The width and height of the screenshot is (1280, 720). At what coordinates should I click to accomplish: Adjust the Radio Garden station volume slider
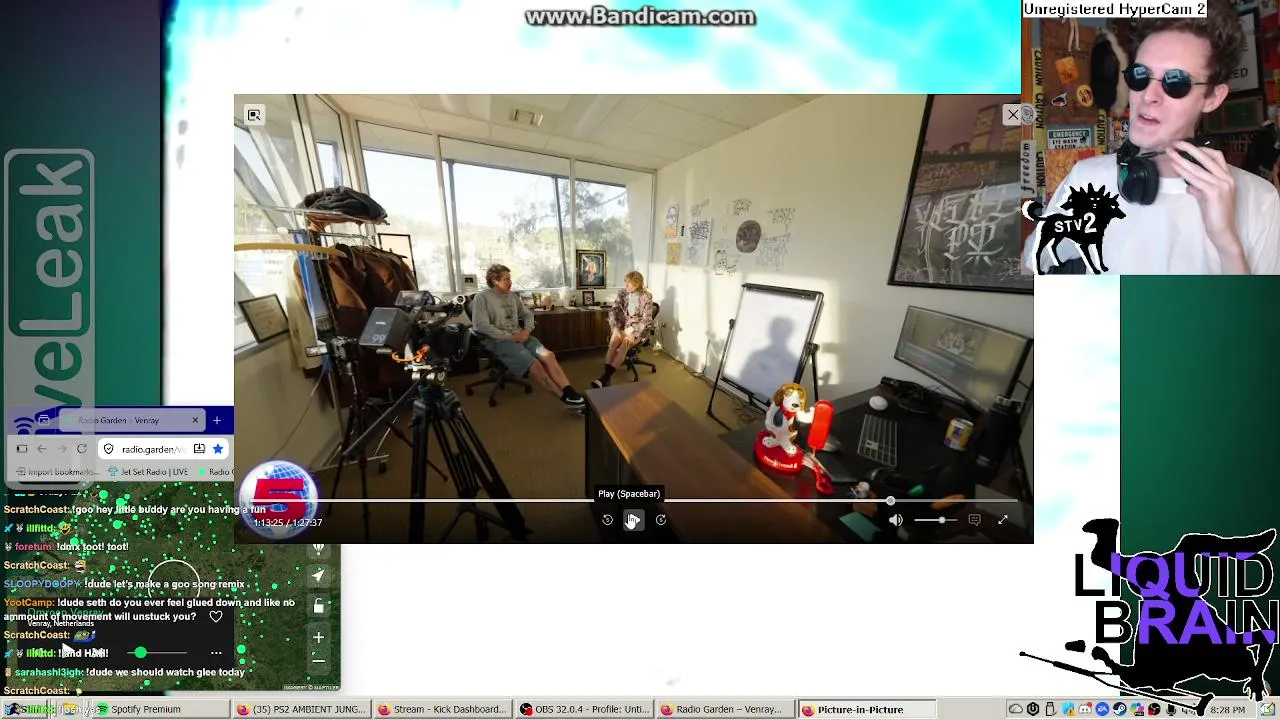(x=159, y=653)
